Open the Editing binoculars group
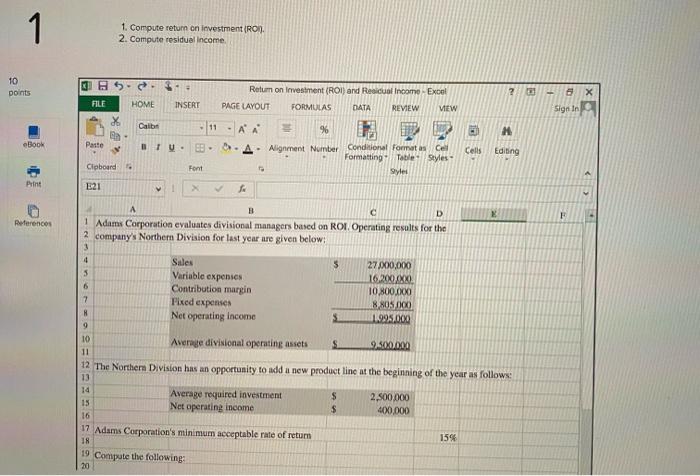The width and height of the screenshot is (700, 476). click(x=507, y=142)
